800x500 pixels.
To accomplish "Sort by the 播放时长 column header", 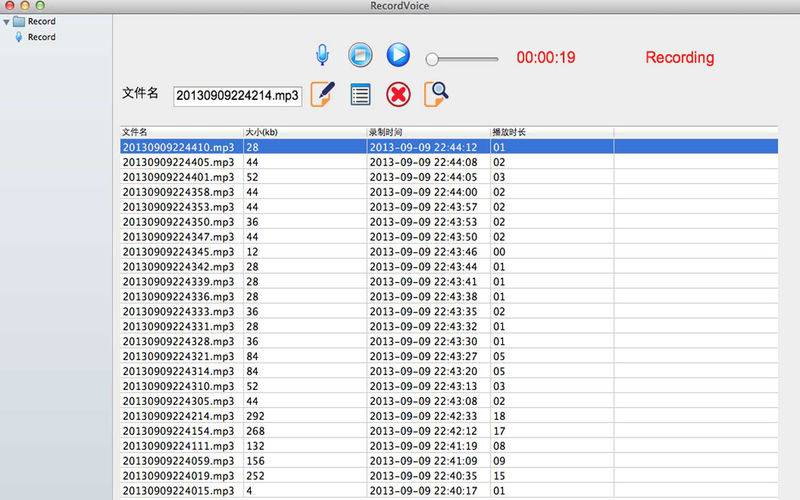I will tap(552, 132).
